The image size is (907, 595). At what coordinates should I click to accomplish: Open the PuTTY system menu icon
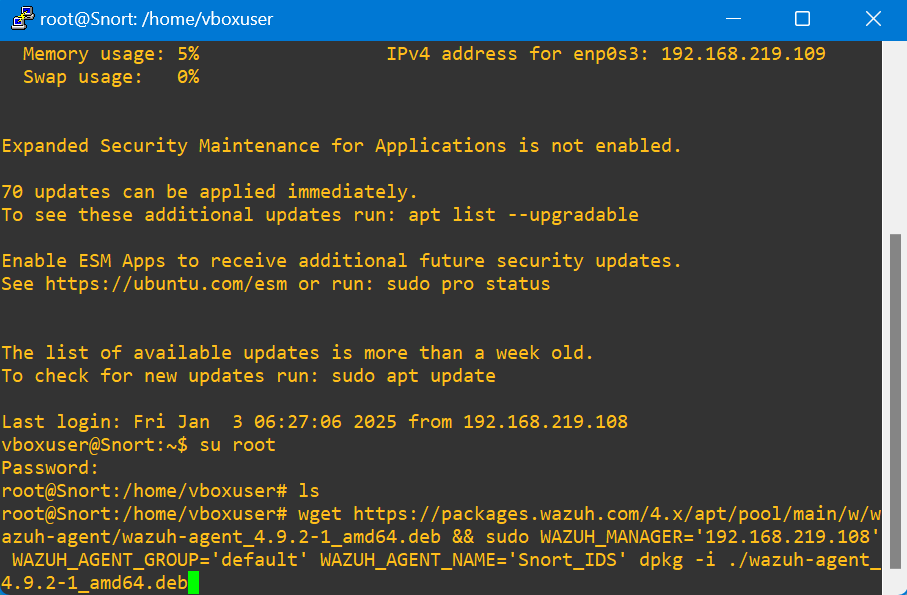point(22,19)
